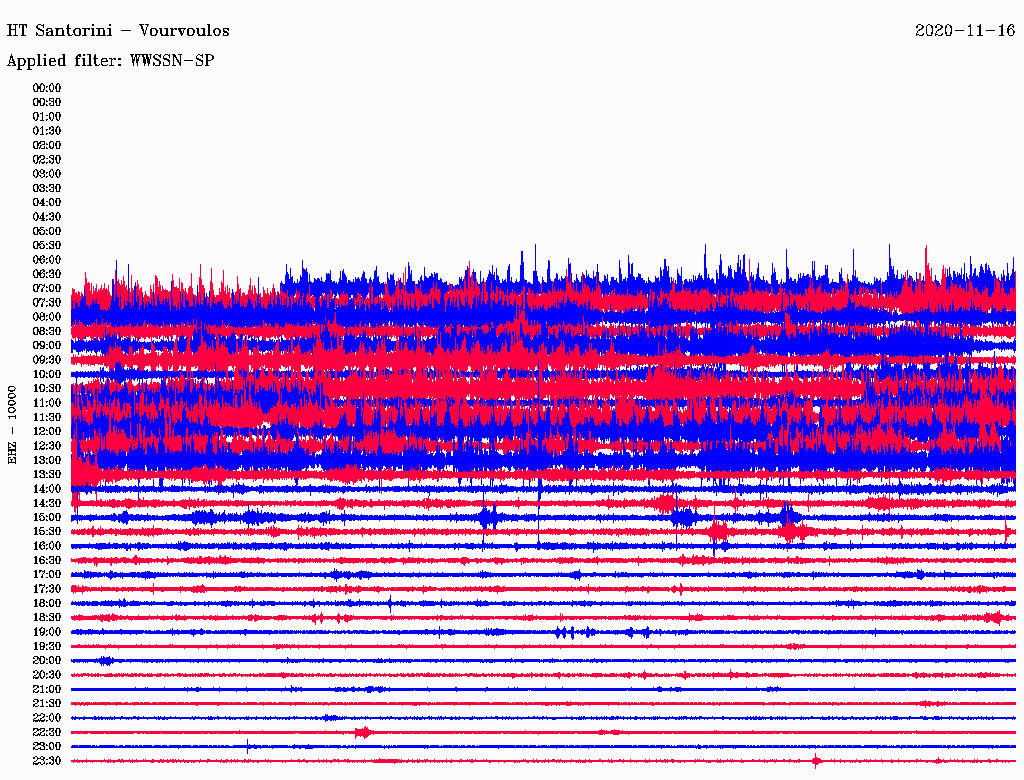This screenshot has width=1024, height=780.
Task: Click the 10:00 time label
Action: [47, 374]
